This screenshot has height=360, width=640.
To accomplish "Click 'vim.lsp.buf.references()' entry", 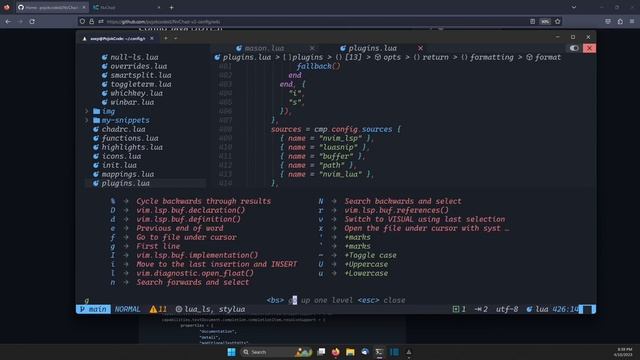I will point(396,210).
